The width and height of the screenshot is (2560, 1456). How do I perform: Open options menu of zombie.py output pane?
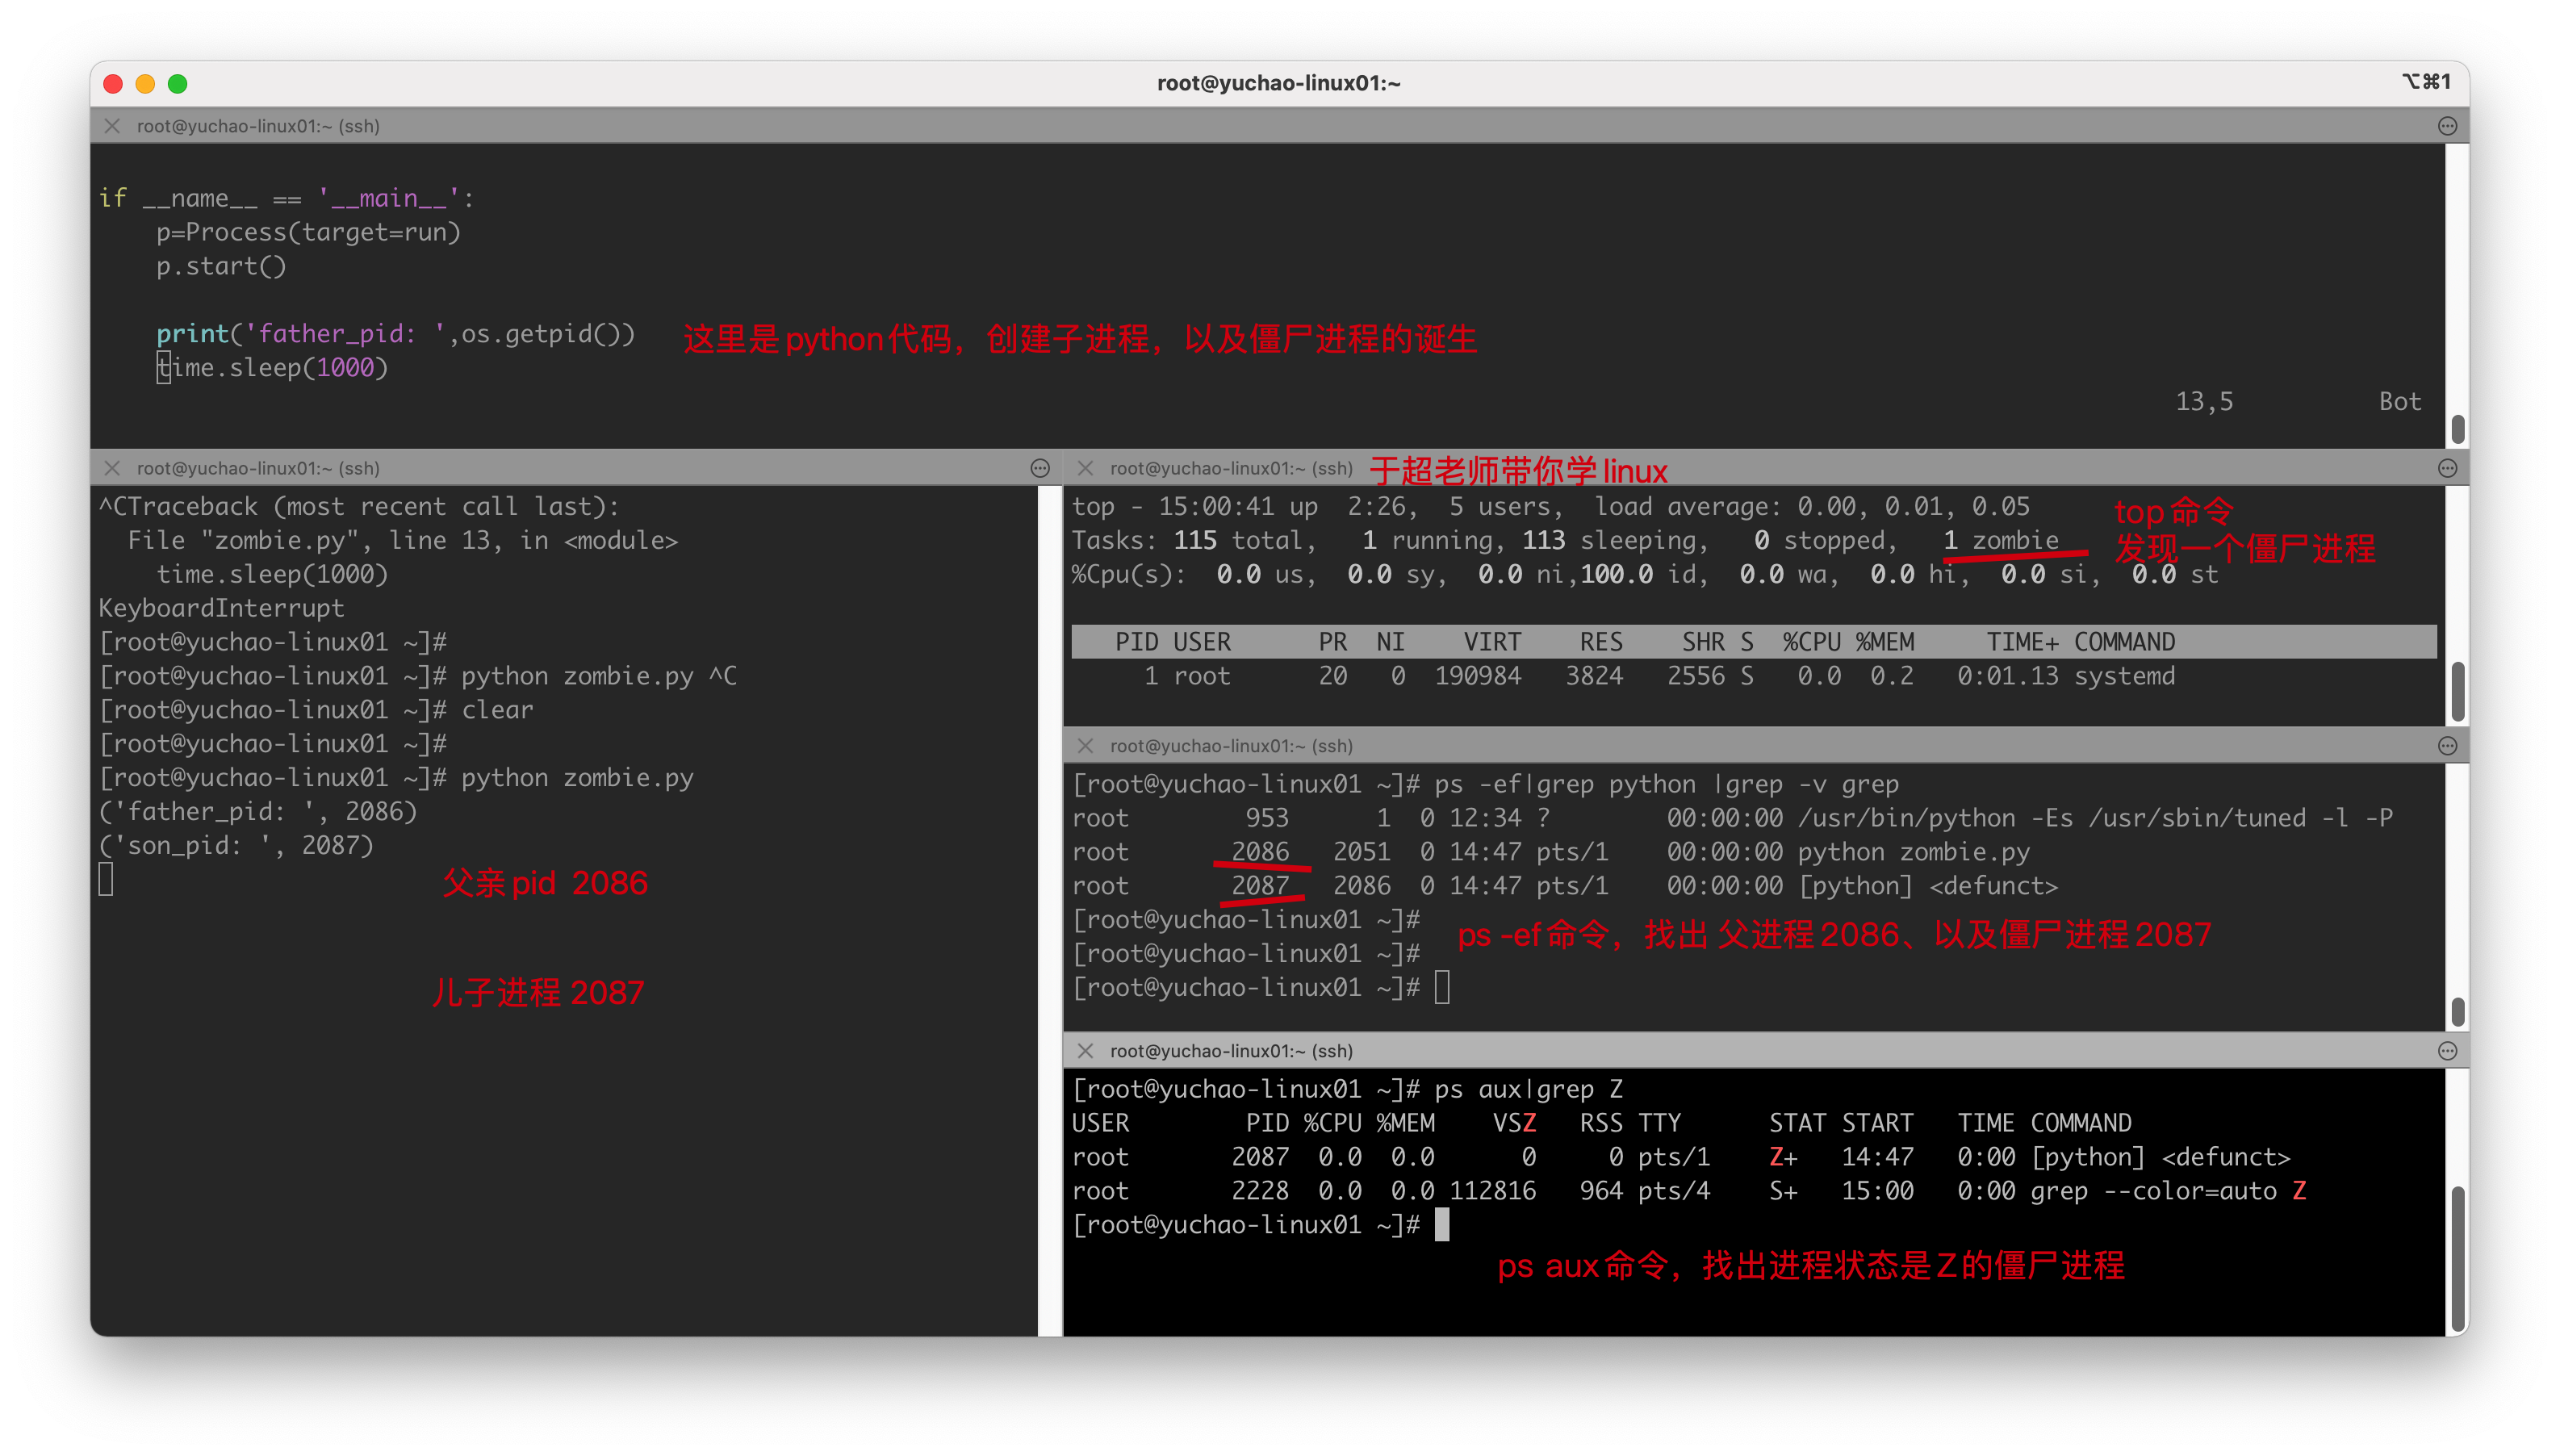point(1040,468)
